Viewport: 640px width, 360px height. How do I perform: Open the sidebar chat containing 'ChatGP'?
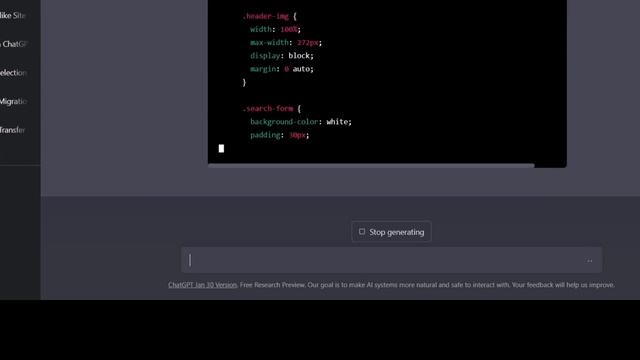(x=13, y=44)
